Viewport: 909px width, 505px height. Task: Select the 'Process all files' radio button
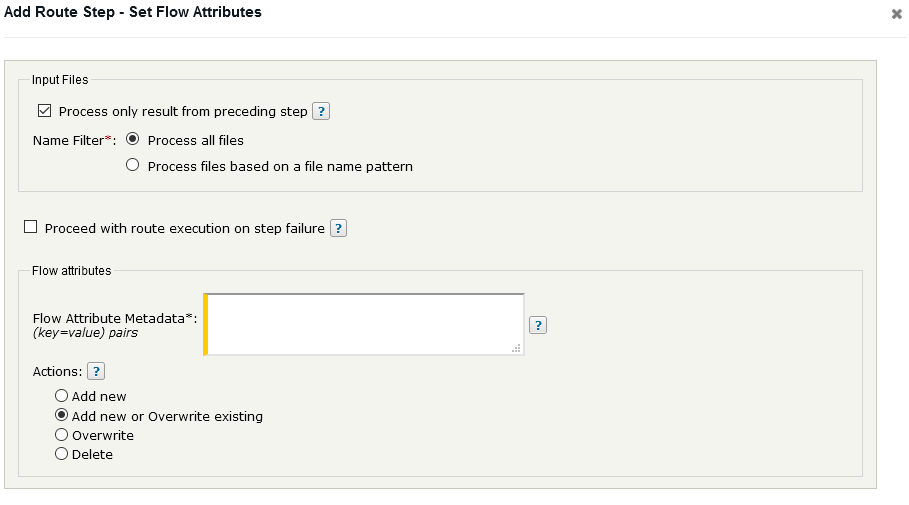coord(133,140)
